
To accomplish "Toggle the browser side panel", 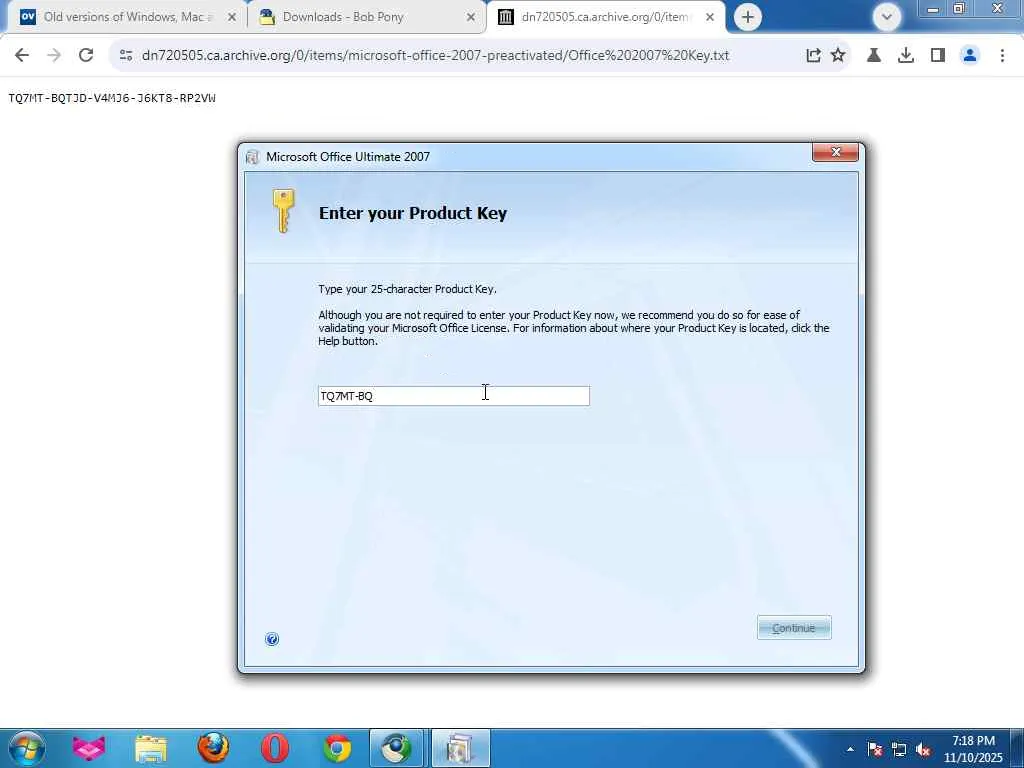I will [938, 56].
